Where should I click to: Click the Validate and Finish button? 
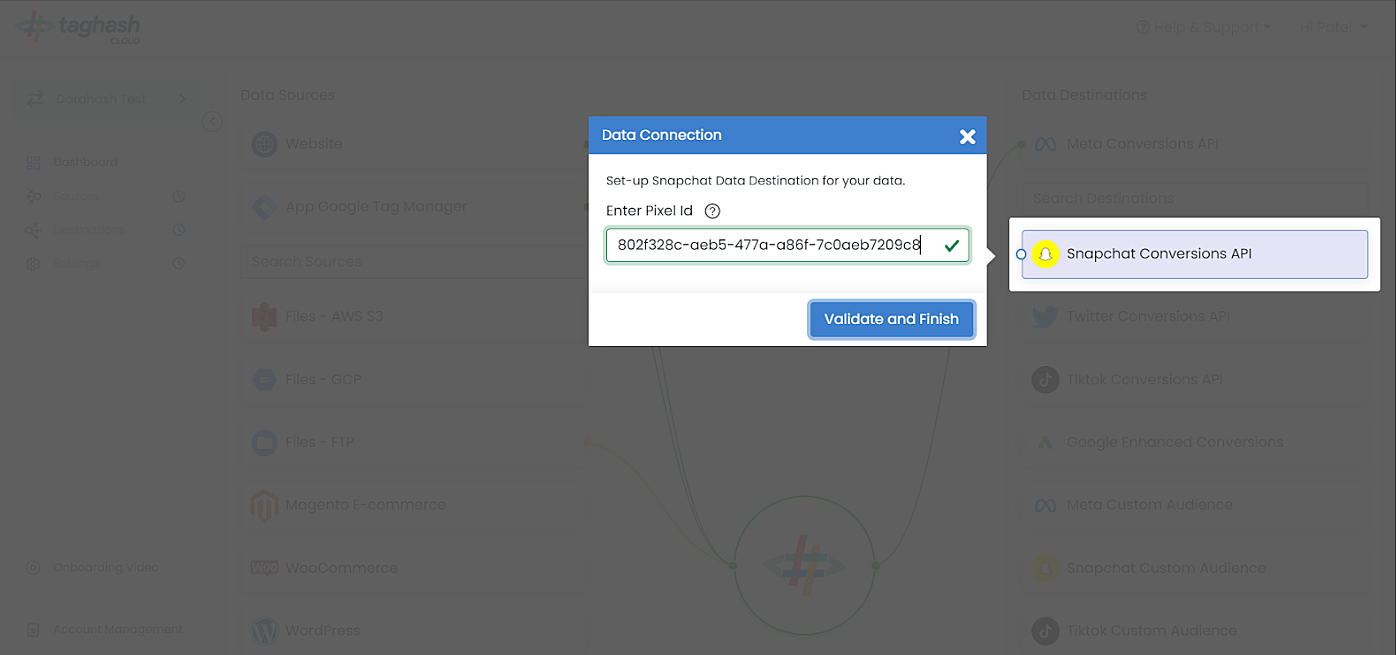[x=891, y=319]
